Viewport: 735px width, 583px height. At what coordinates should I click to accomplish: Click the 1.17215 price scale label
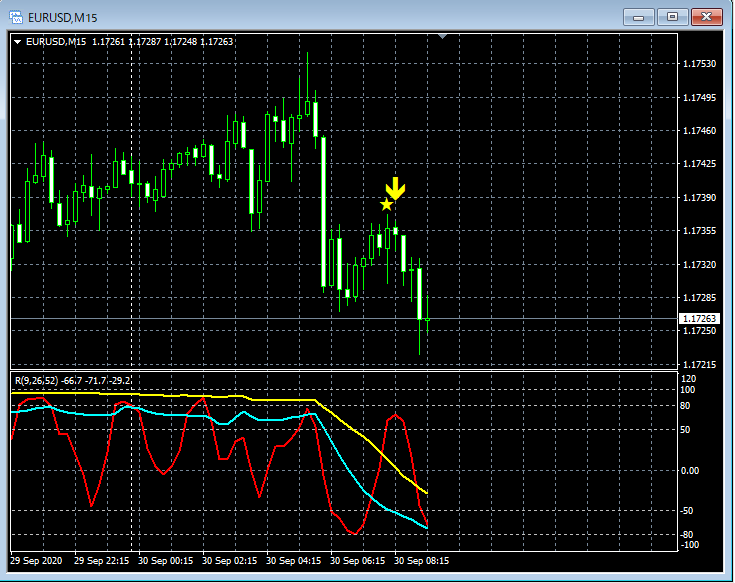pyautogui.click(x=699, y=364)
